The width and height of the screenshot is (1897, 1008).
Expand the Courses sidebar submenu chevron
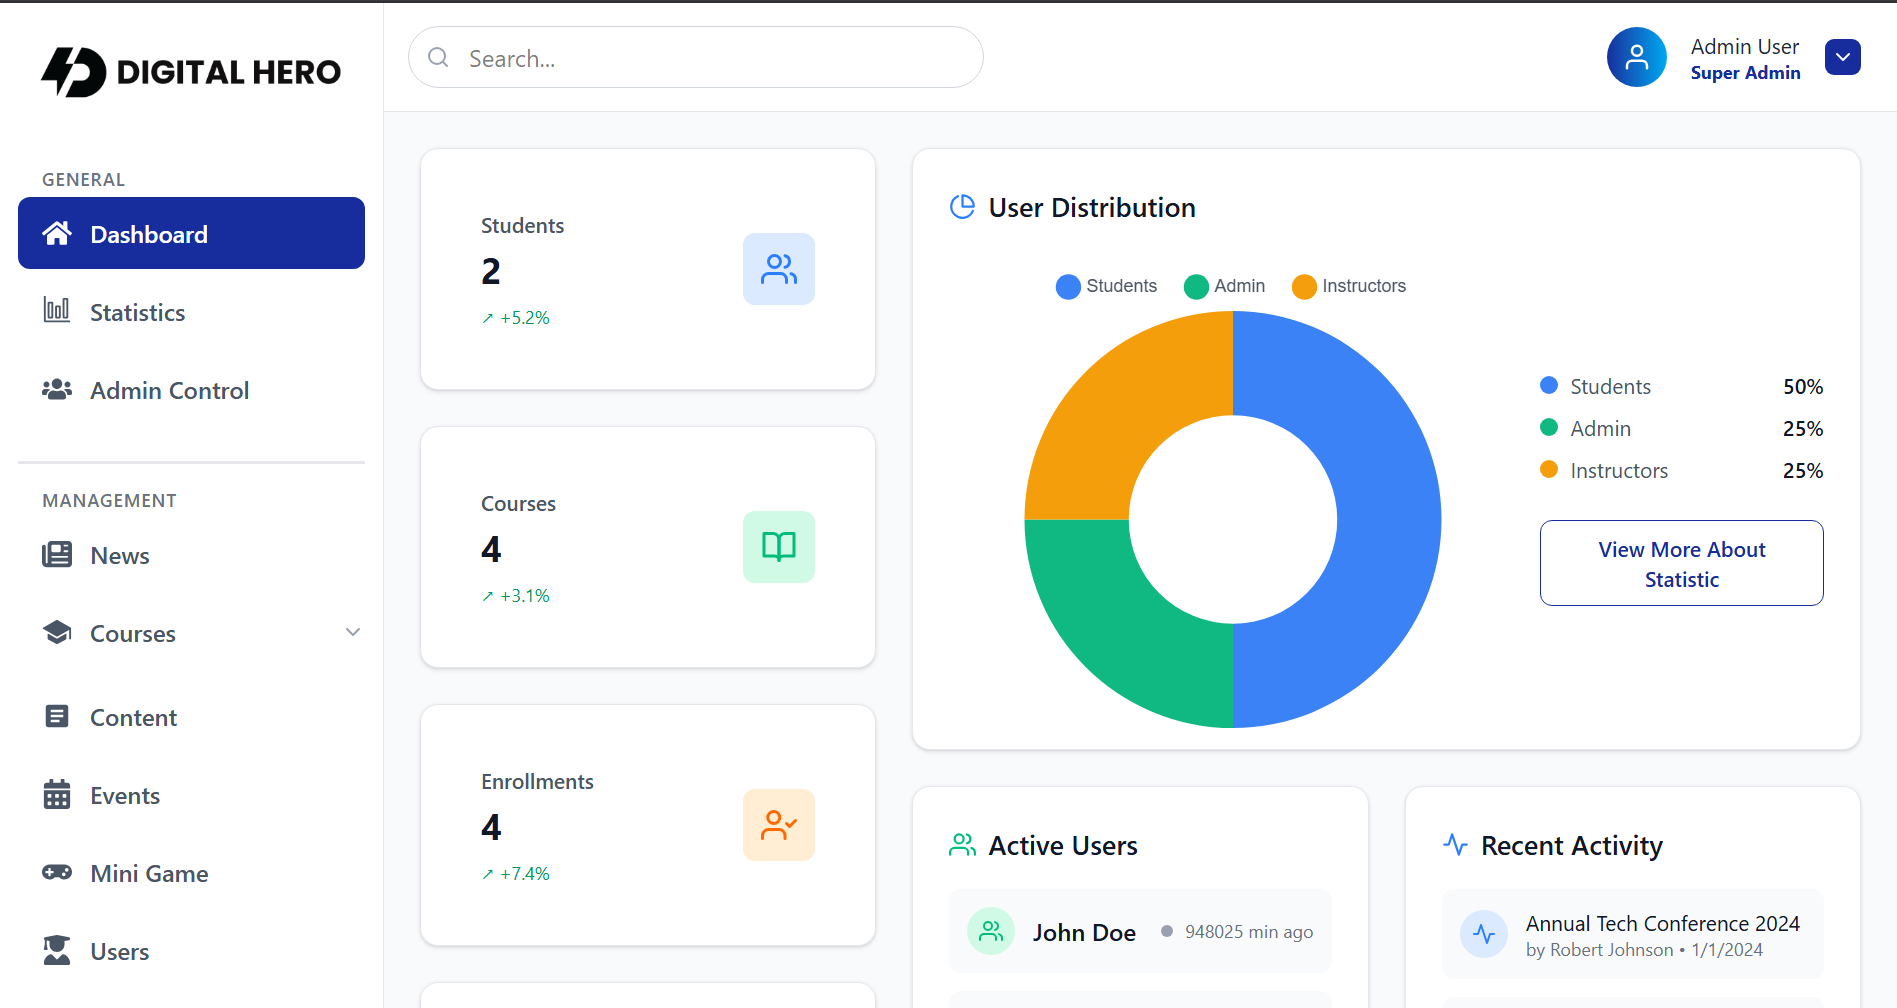tap(352, 633)
